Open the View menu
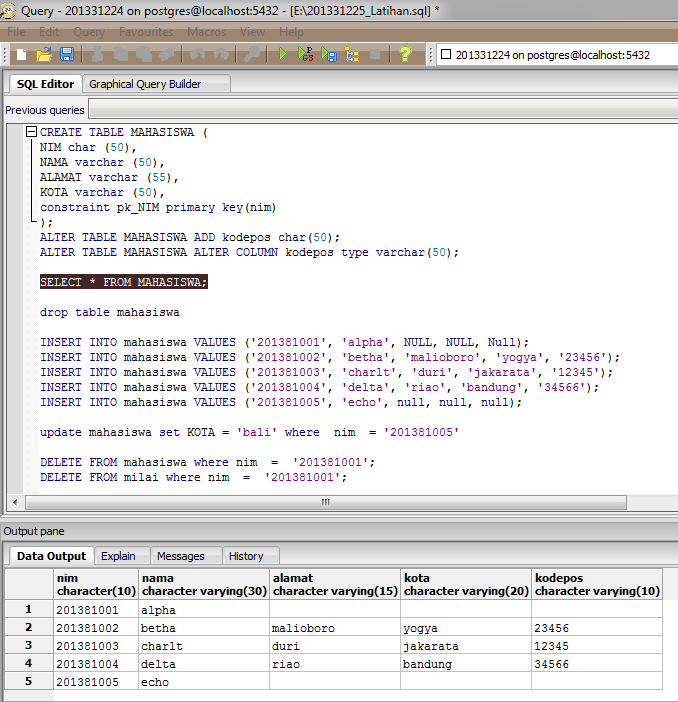The width and height of the screenshot is (678, 702). [x=252, y=32]
